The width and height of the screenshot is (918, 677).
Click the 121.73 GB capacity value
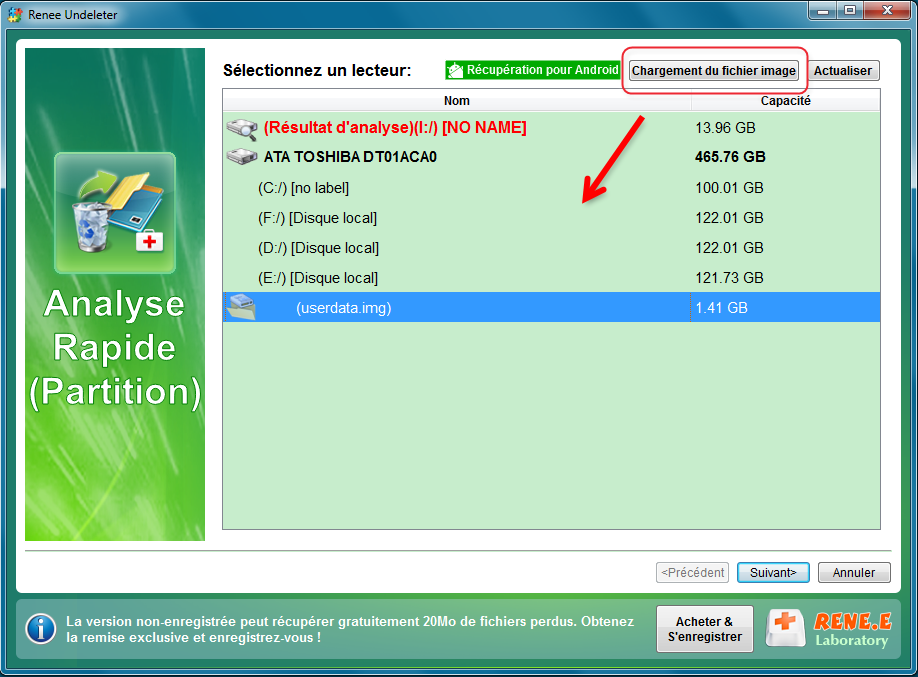[729, 278]
